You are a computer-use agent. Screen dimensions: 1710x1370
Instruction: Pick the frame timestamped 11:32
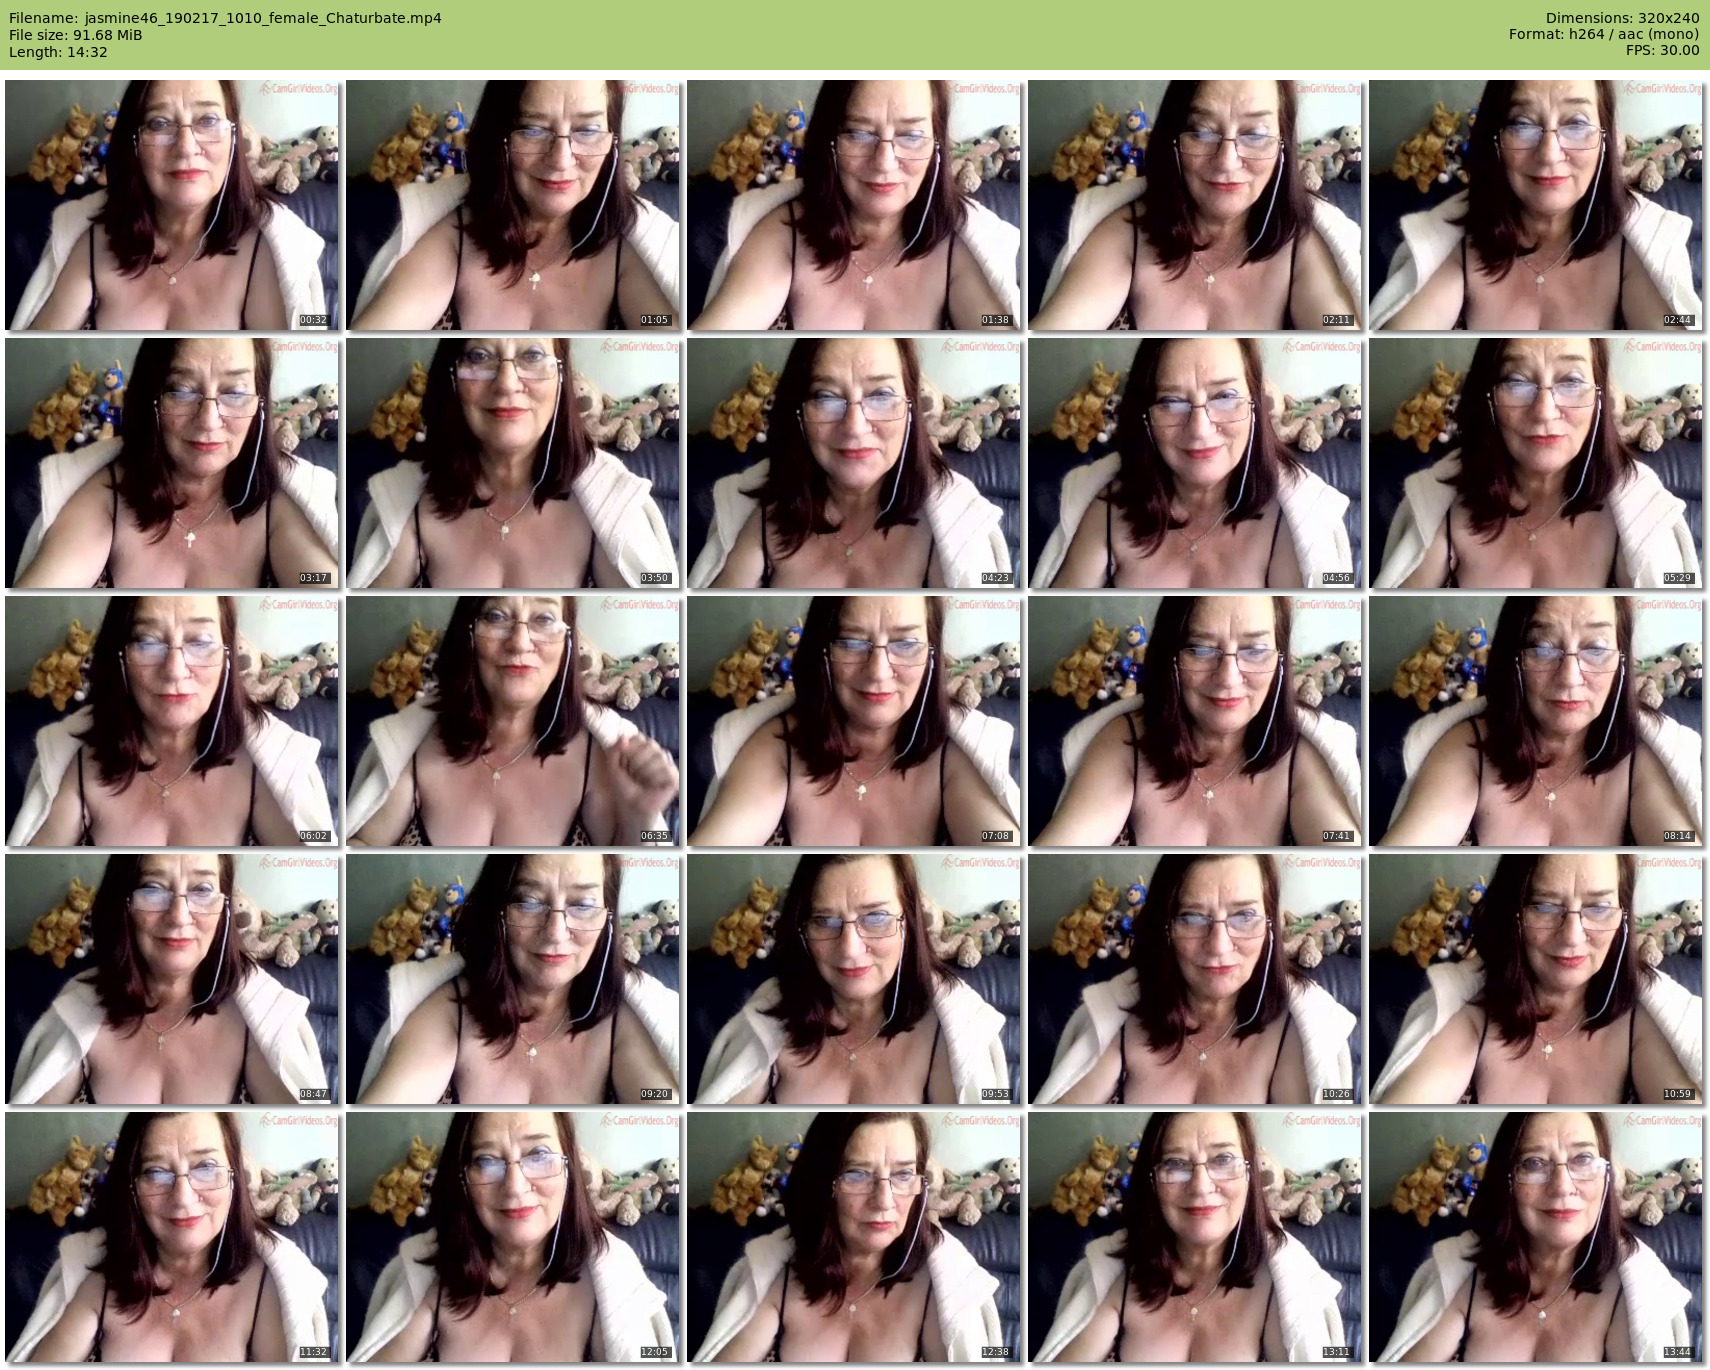pos(172,1237)
